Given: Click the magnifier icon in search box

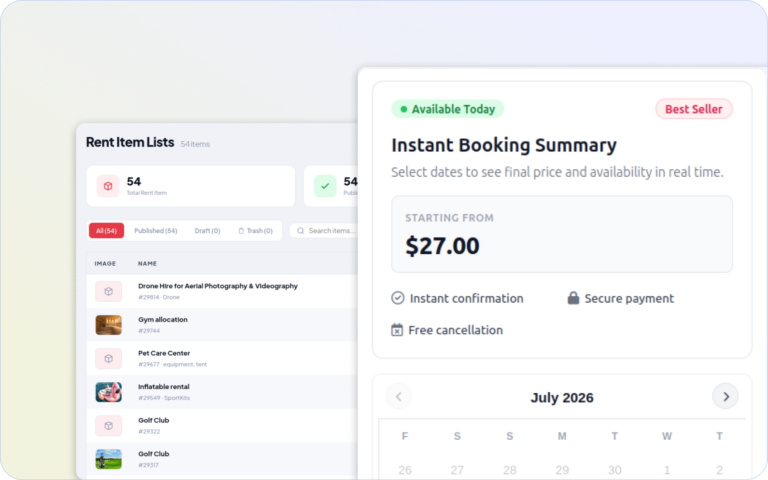Looking at the screenshot, I should 300,231.
